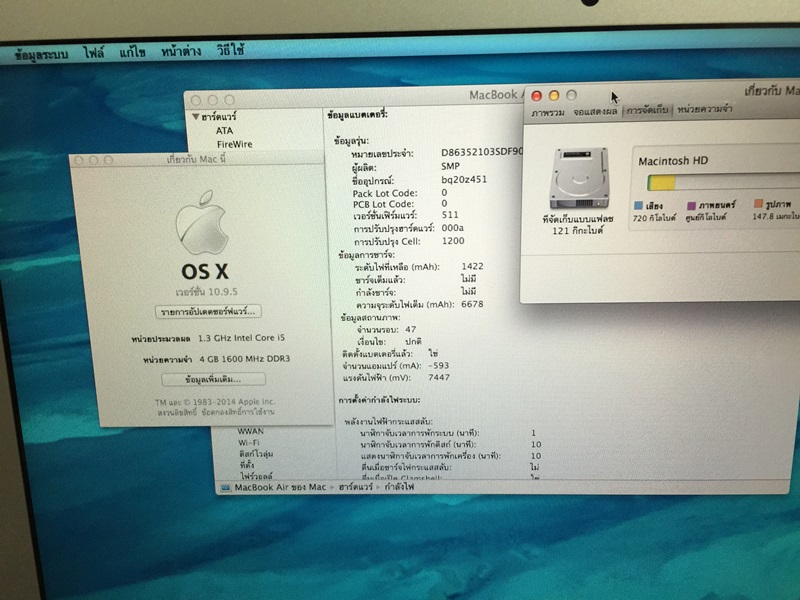
Task: Click the ข้อมูลเพิ่มเติม... button
Action: pos(213,379)
